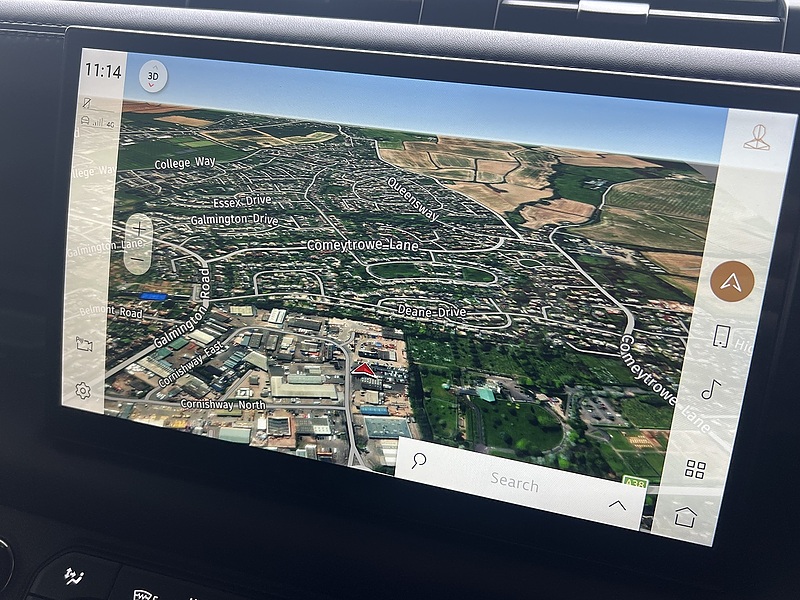Tap the mobile signal status indicator
The image size is (800, 600).
click(100, 125)
